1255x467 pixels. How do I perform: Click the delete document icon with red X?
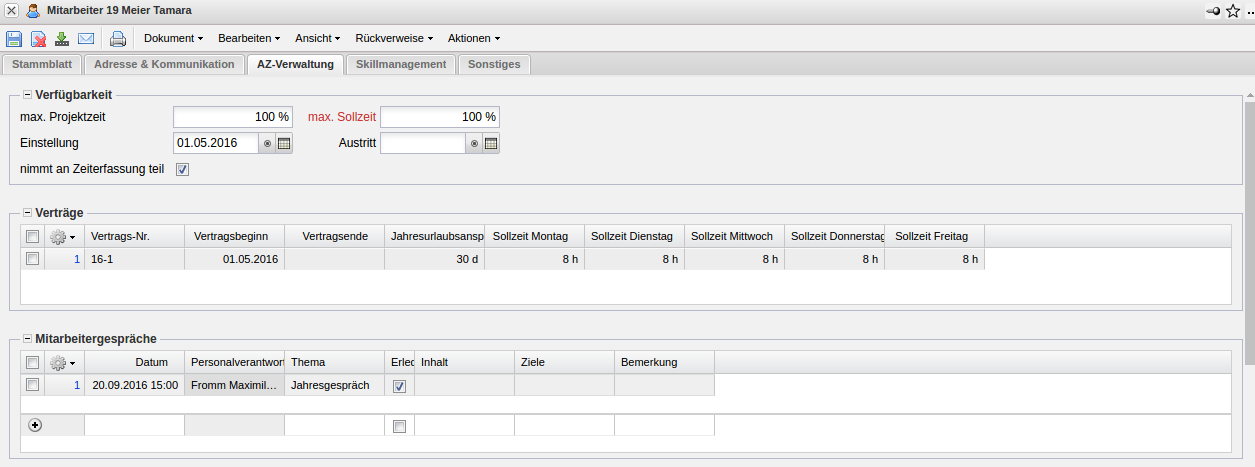click(38, 39)
